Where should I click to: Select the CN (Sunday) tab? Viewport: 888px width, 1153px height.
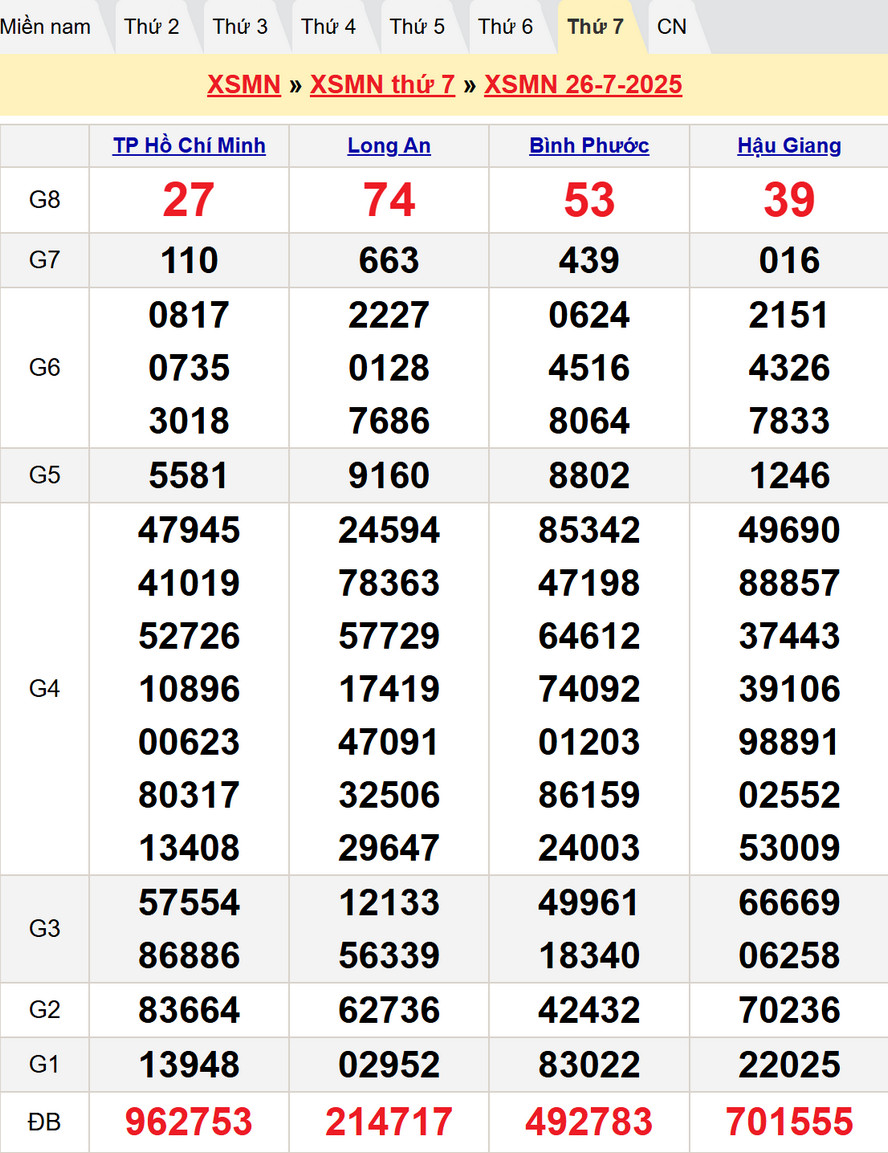coord(672,27)
